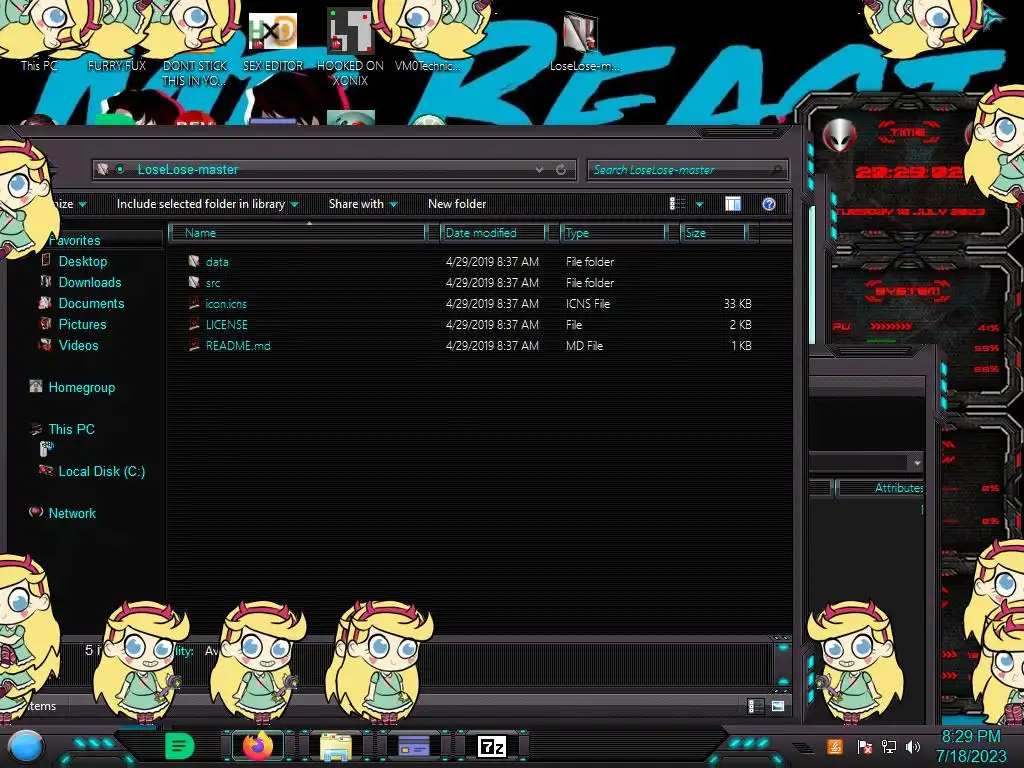Screen dimensions: 1024x768
Task: Sort files by Name column
Action: tap(297, 232)
